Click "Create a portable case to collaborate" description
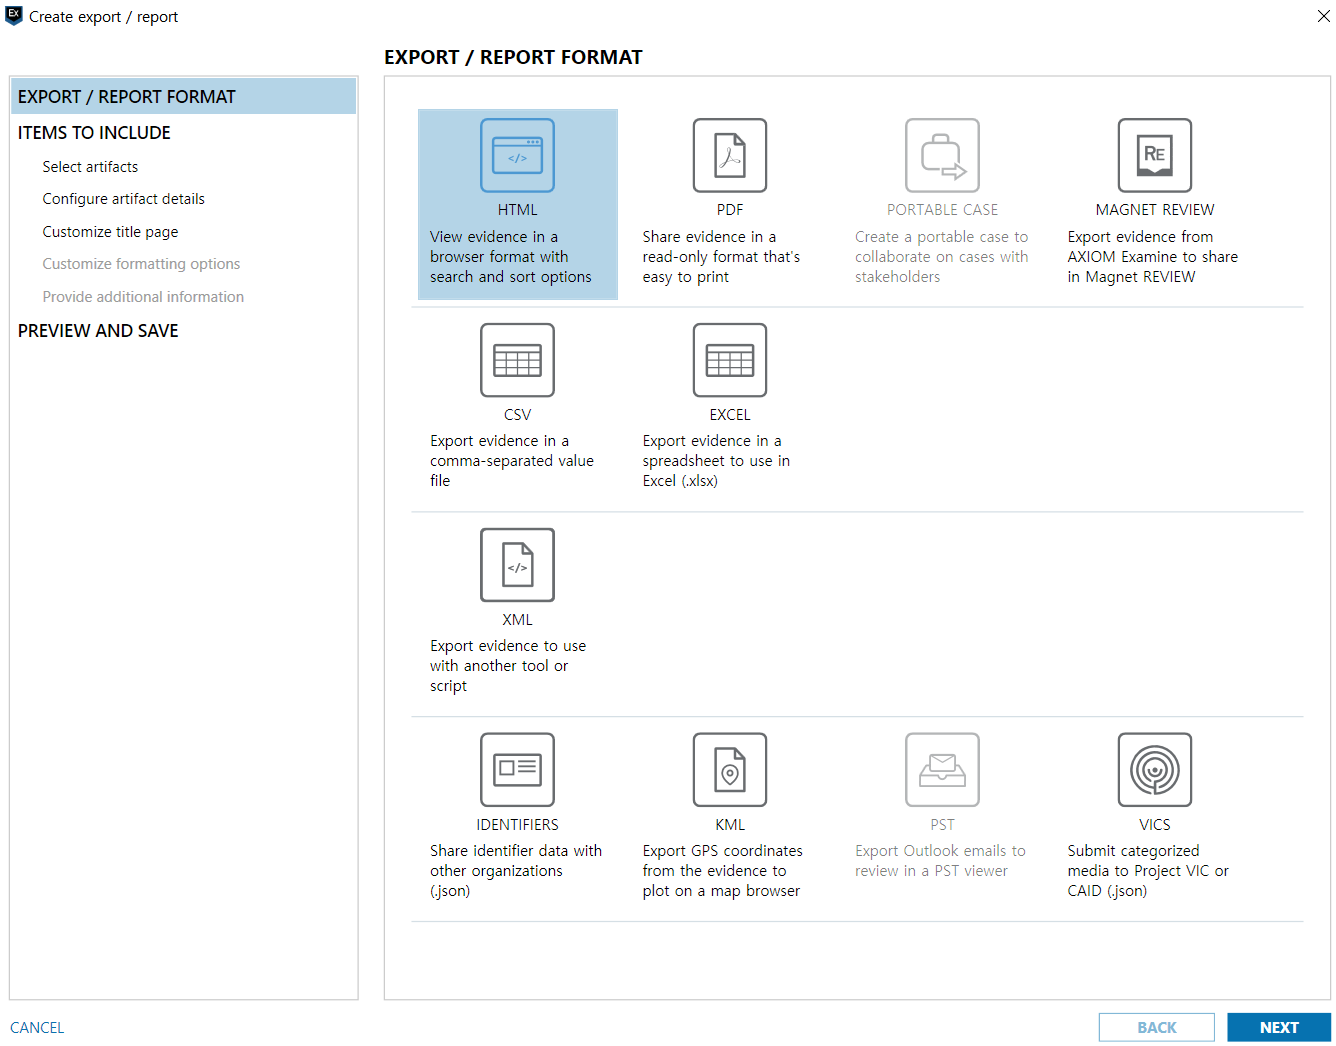 [x=941, y=257]
